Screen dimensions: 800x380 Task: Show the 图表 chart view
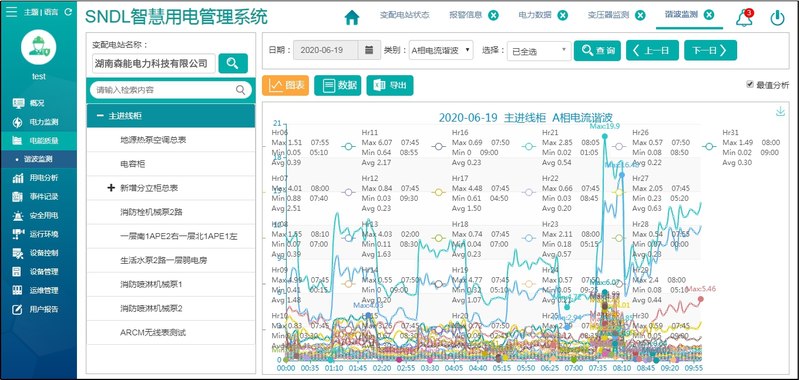coord(285,85)
